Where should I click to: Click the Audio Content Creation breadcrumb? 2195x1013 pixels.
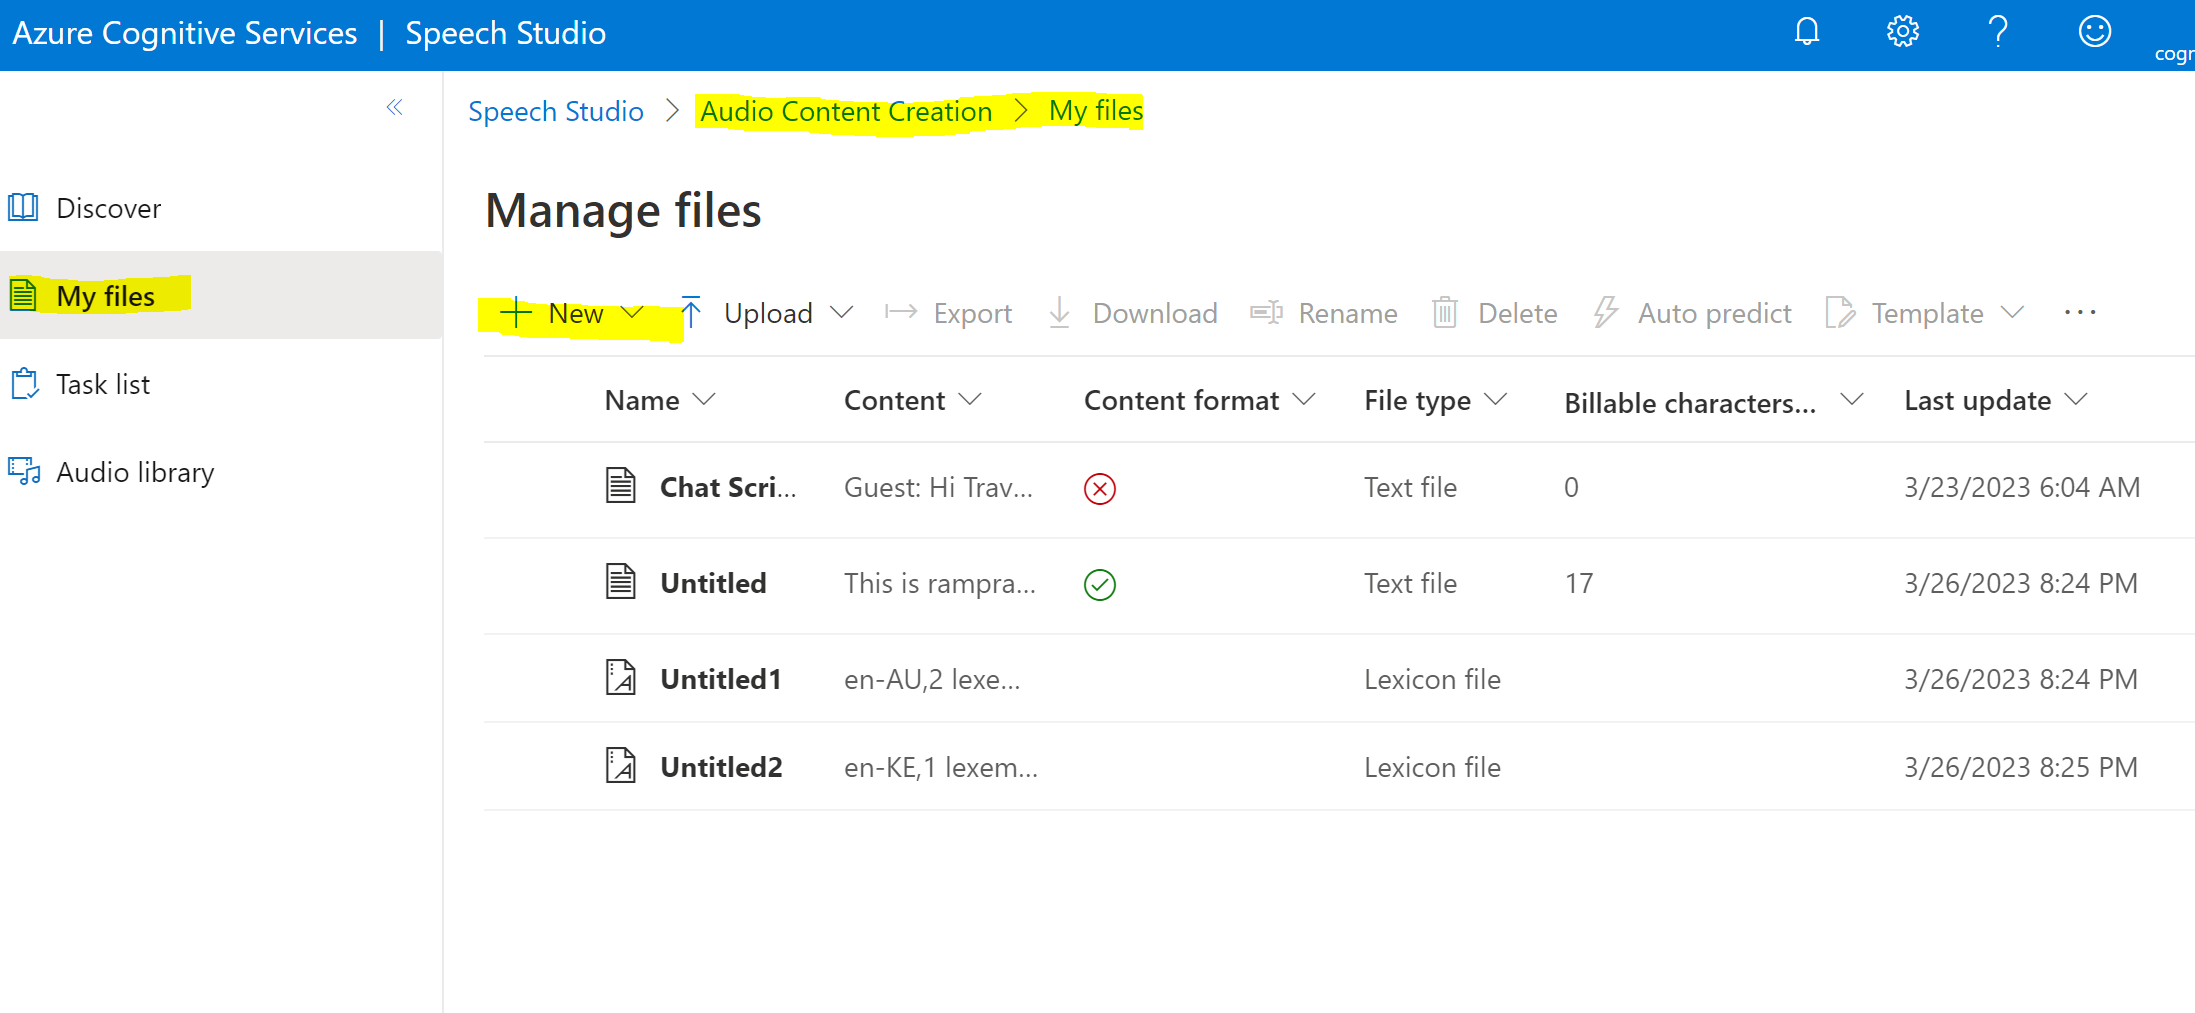click(846, 111)
